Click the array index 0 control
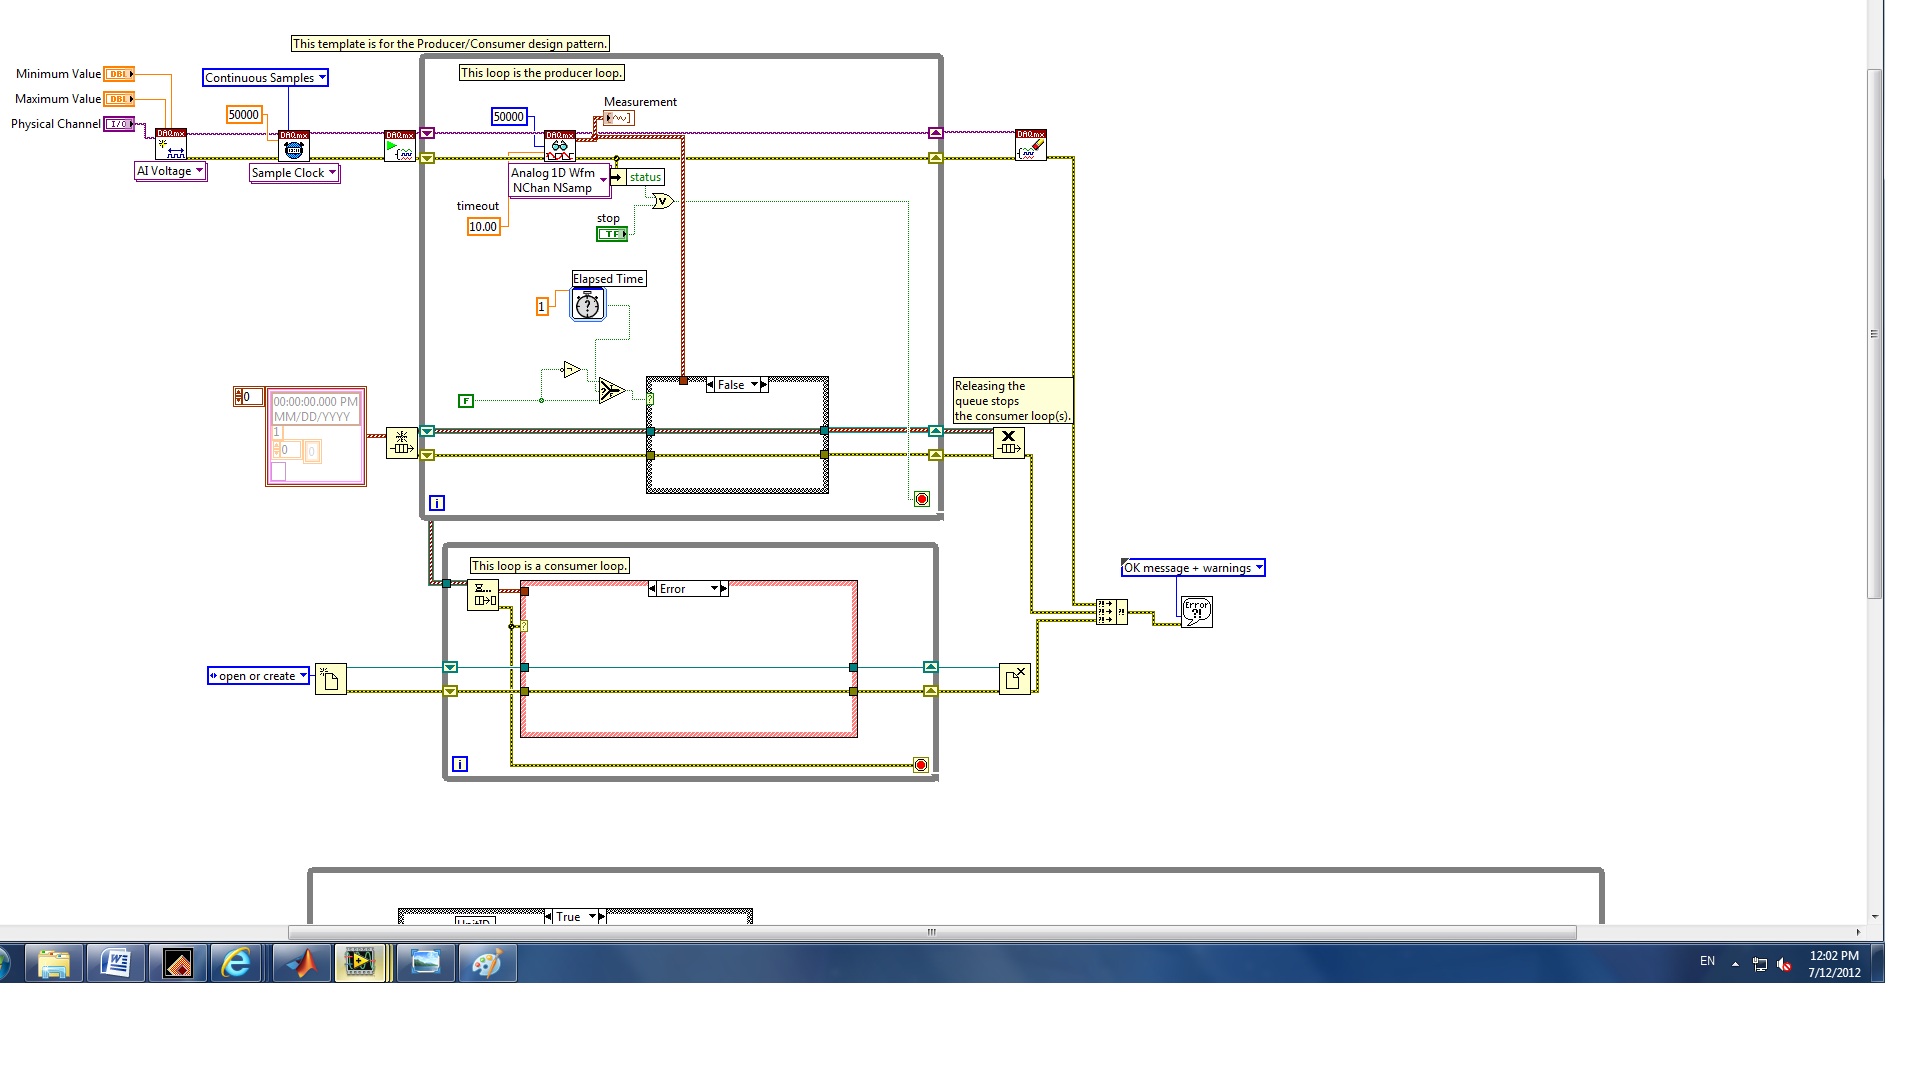Viewport: 1920px width, 1080px height. coord(248,397)
